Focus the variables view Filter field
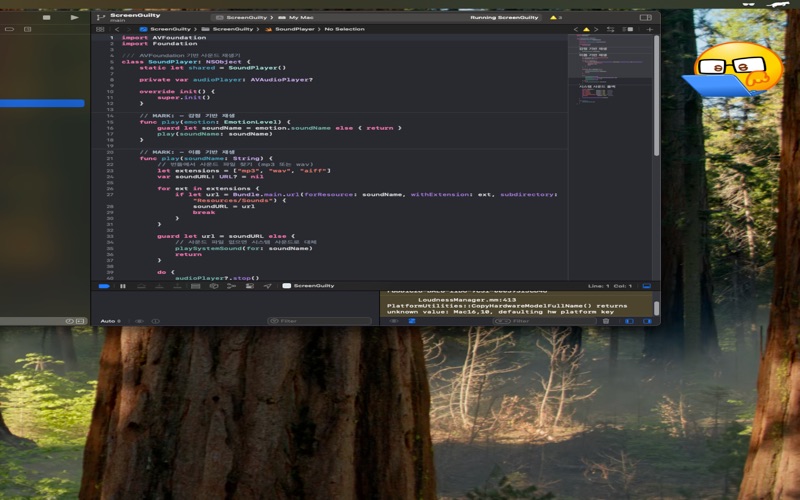The width and height of the screenshot is (800, 500). tap(319, 321)
